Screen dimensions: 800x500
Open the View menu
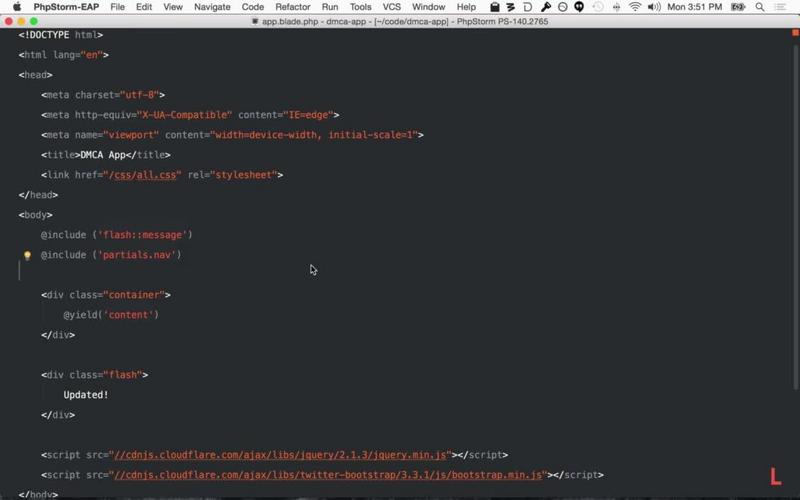173,7
